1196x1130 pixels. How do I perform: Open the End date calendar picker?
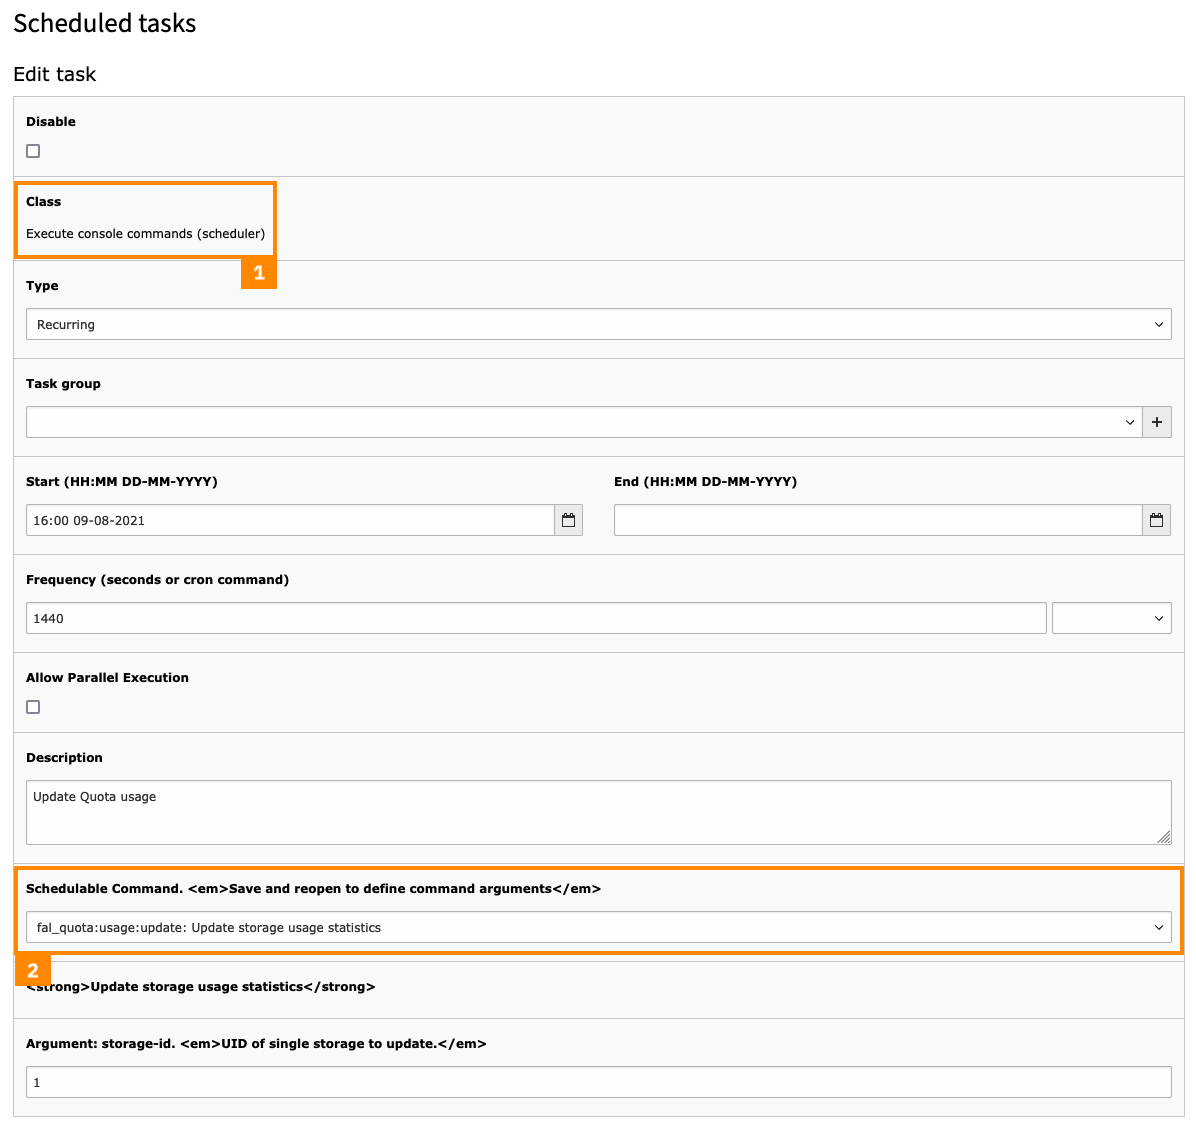coord(1156,520)
